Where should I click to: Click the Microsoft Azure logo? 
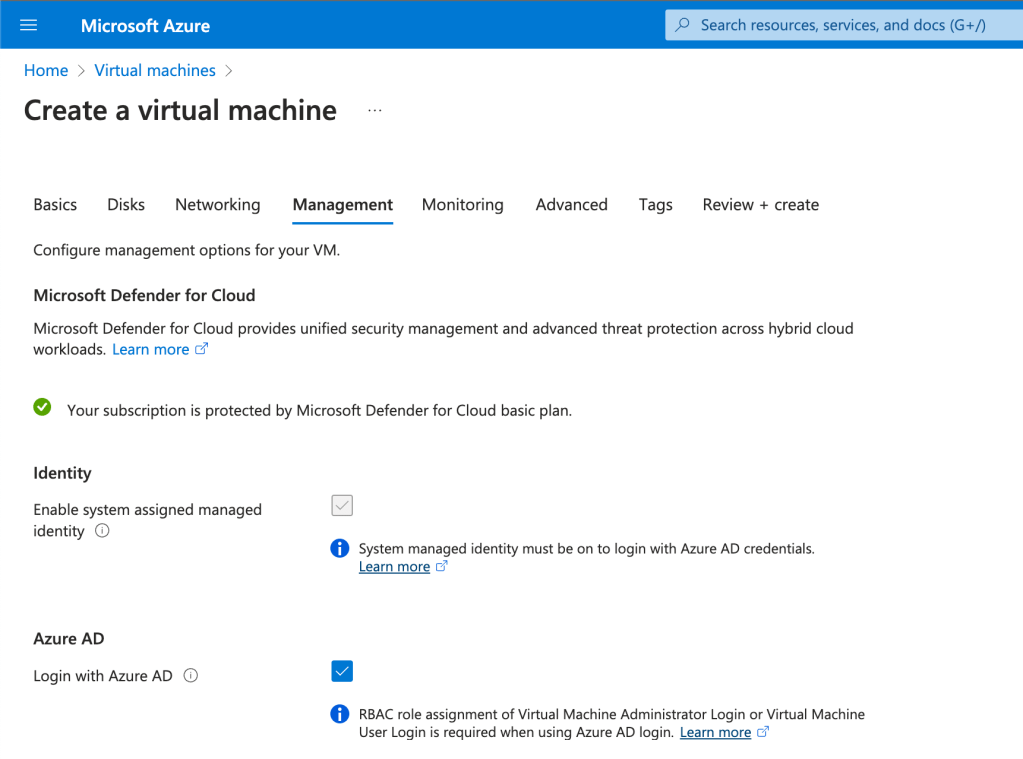(x=145, y=25)
